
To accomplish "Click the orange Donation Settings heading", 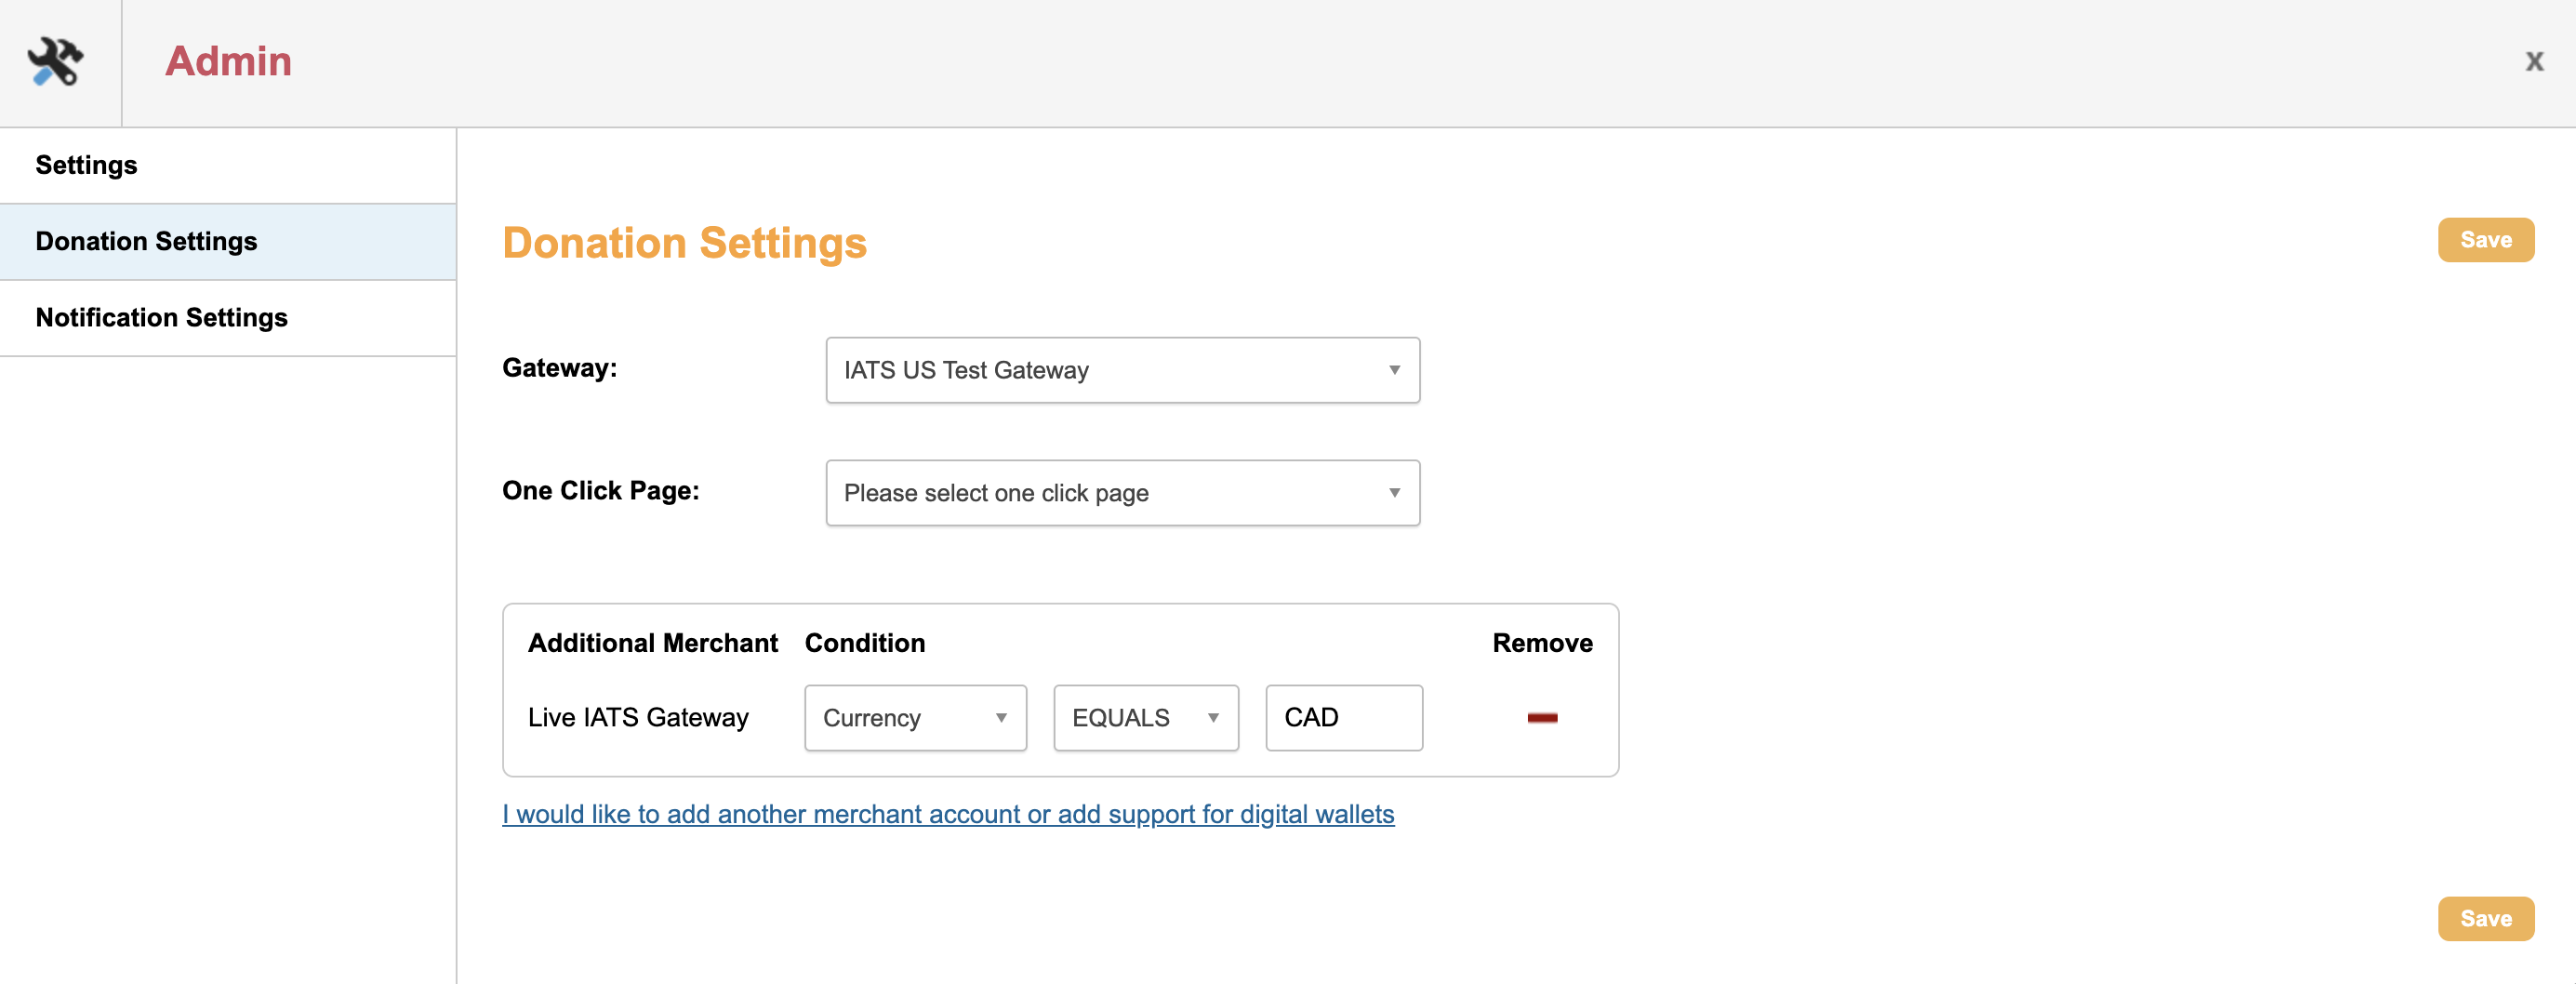I will (x=684, y=243).
